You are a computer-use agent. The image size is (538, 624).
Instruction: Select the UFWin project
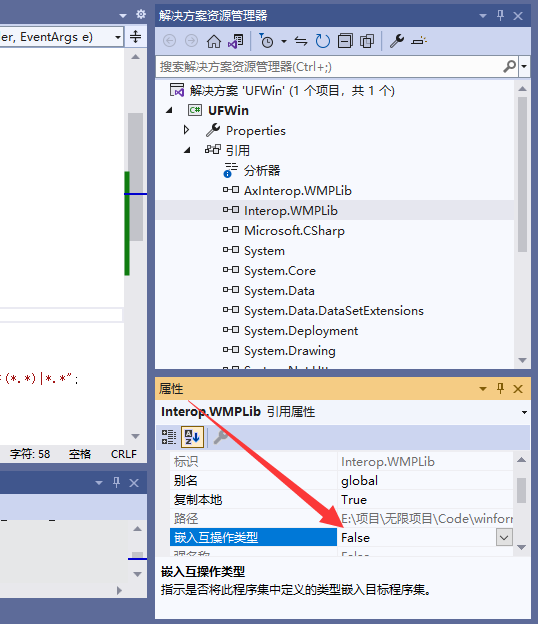[x=228, y=110]
